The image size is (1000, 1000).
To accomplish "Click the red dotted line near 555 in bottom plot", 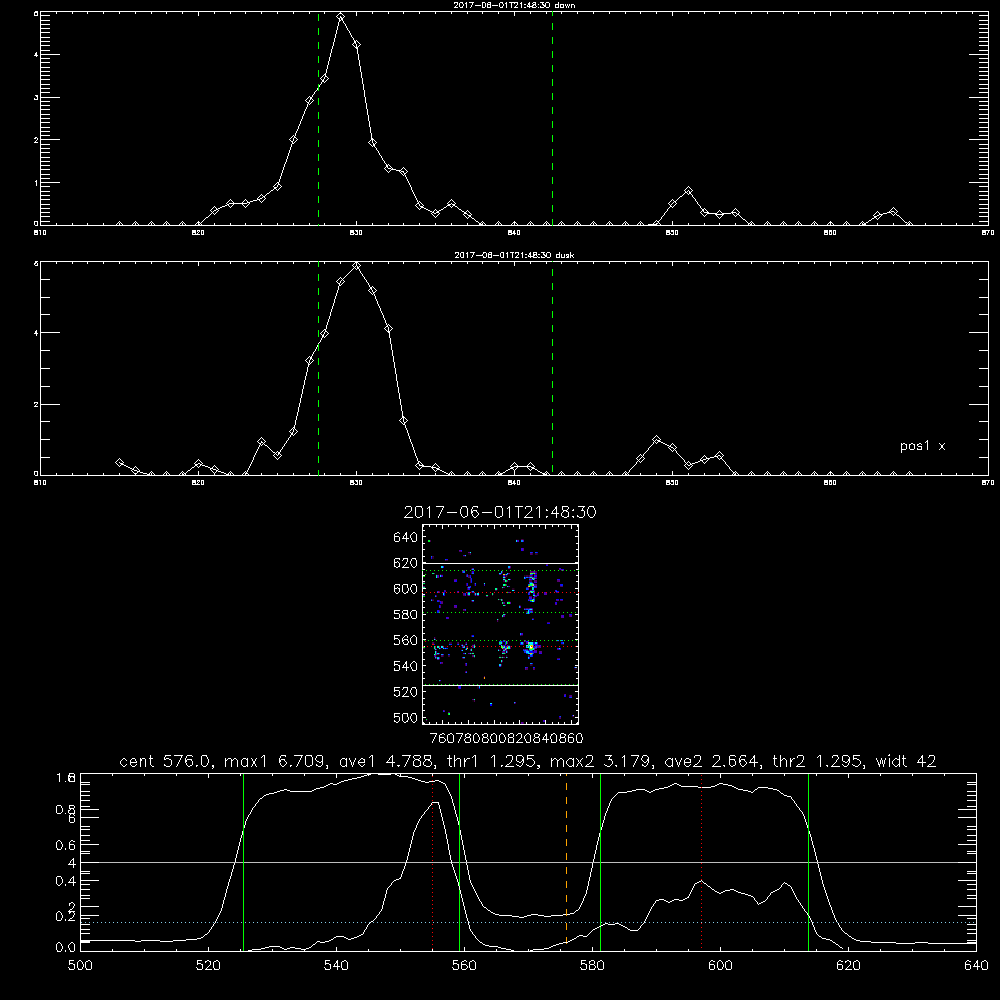I will 432,862.
